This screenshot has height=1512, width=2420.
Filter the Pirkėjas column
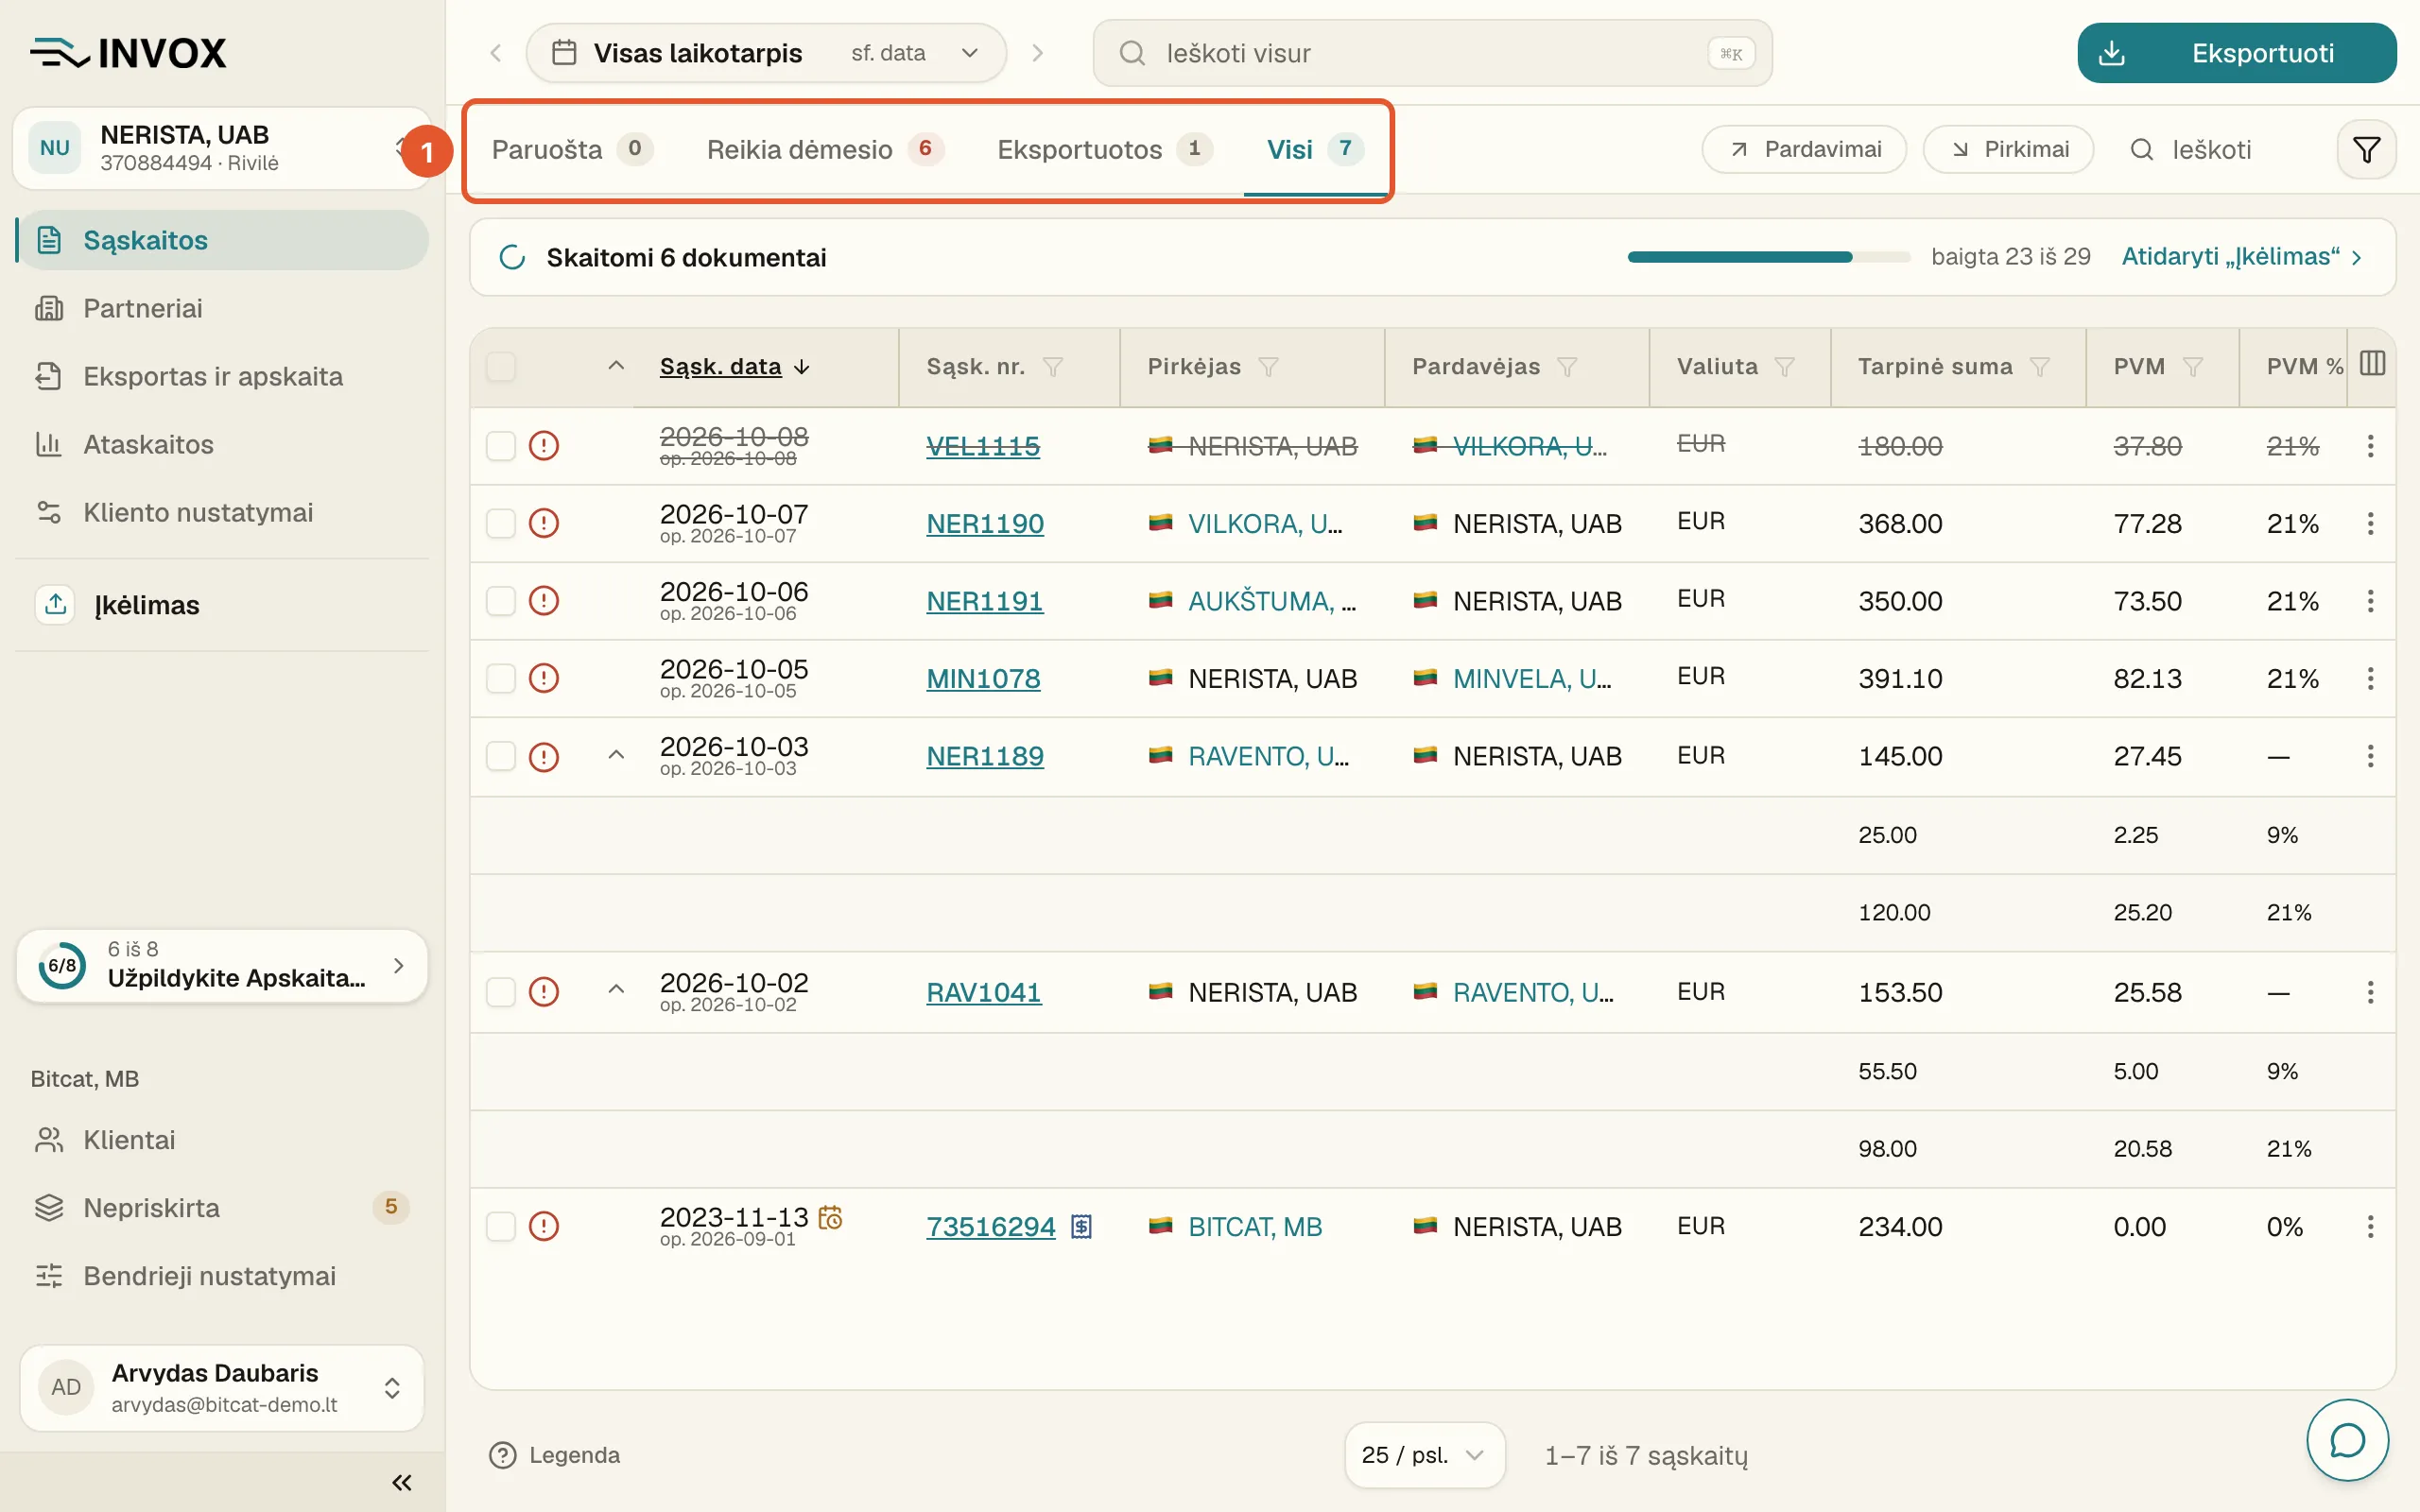(x=1268, y=367)
